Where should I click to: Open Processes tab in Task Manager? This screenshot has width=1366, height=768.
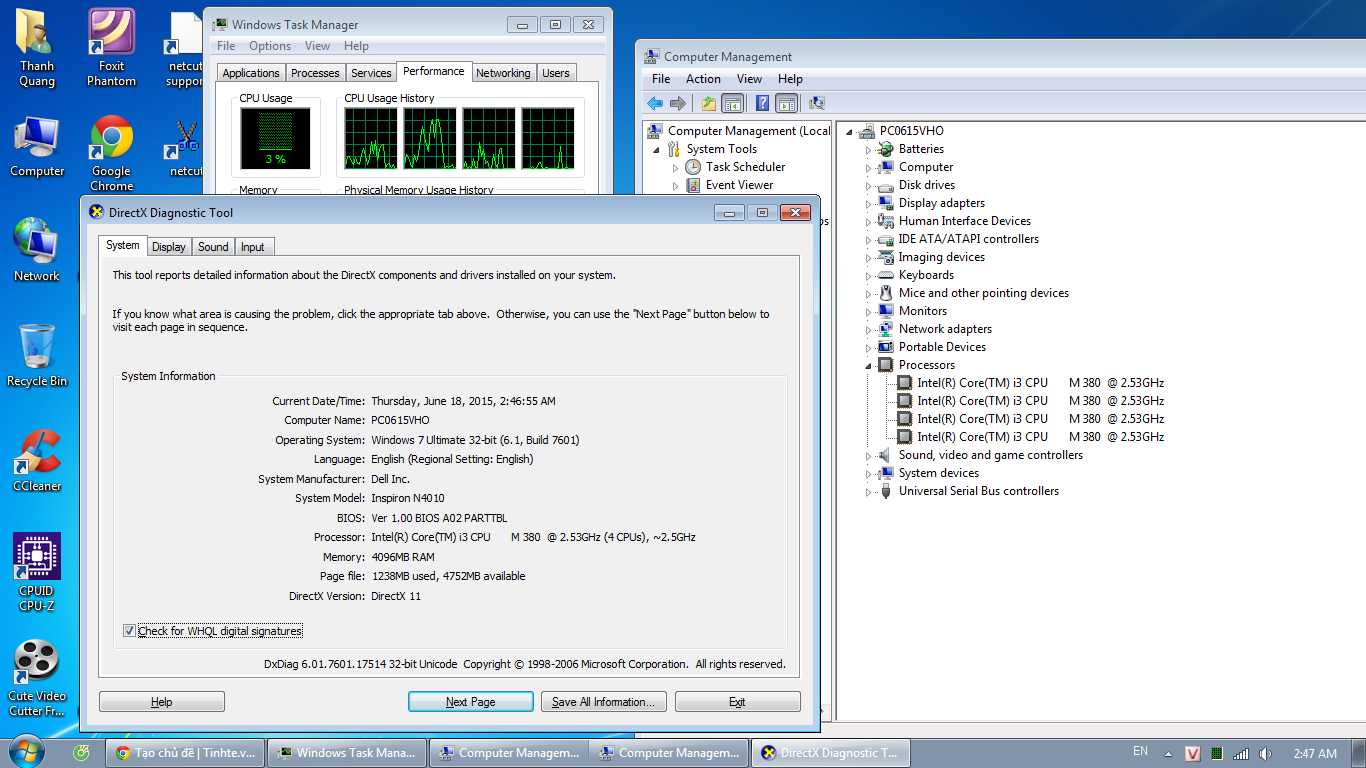[315, 73]
